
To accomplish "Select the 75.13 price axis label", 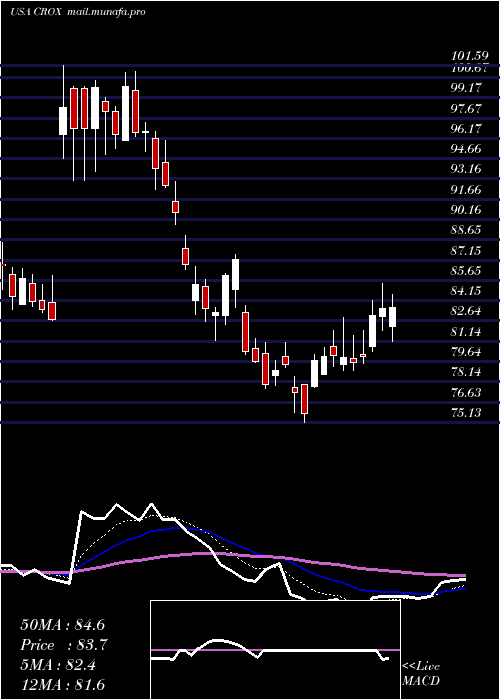I will tap(466, 412).
